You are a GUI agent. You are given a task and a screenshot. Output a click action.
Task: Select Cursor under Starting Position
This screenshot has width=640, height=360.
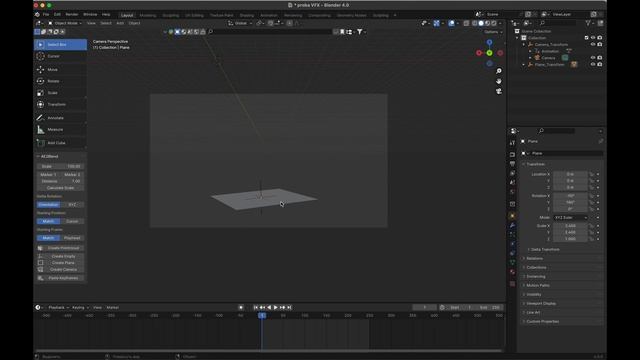pos(72,221)
